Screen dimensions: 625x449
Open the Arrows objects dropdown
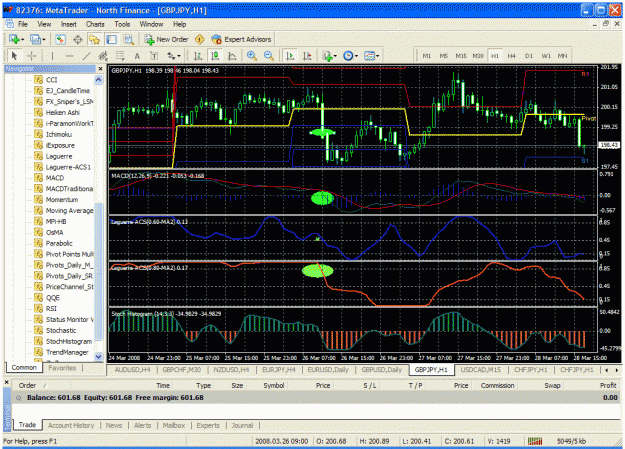tap(173, 56)
